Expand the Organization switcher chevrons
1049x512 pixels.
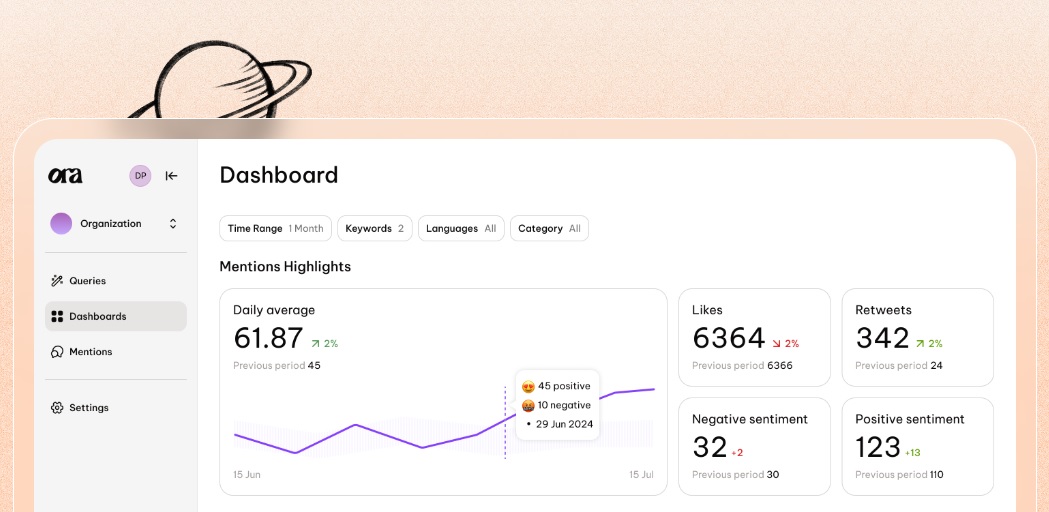(x=173, y=224)
